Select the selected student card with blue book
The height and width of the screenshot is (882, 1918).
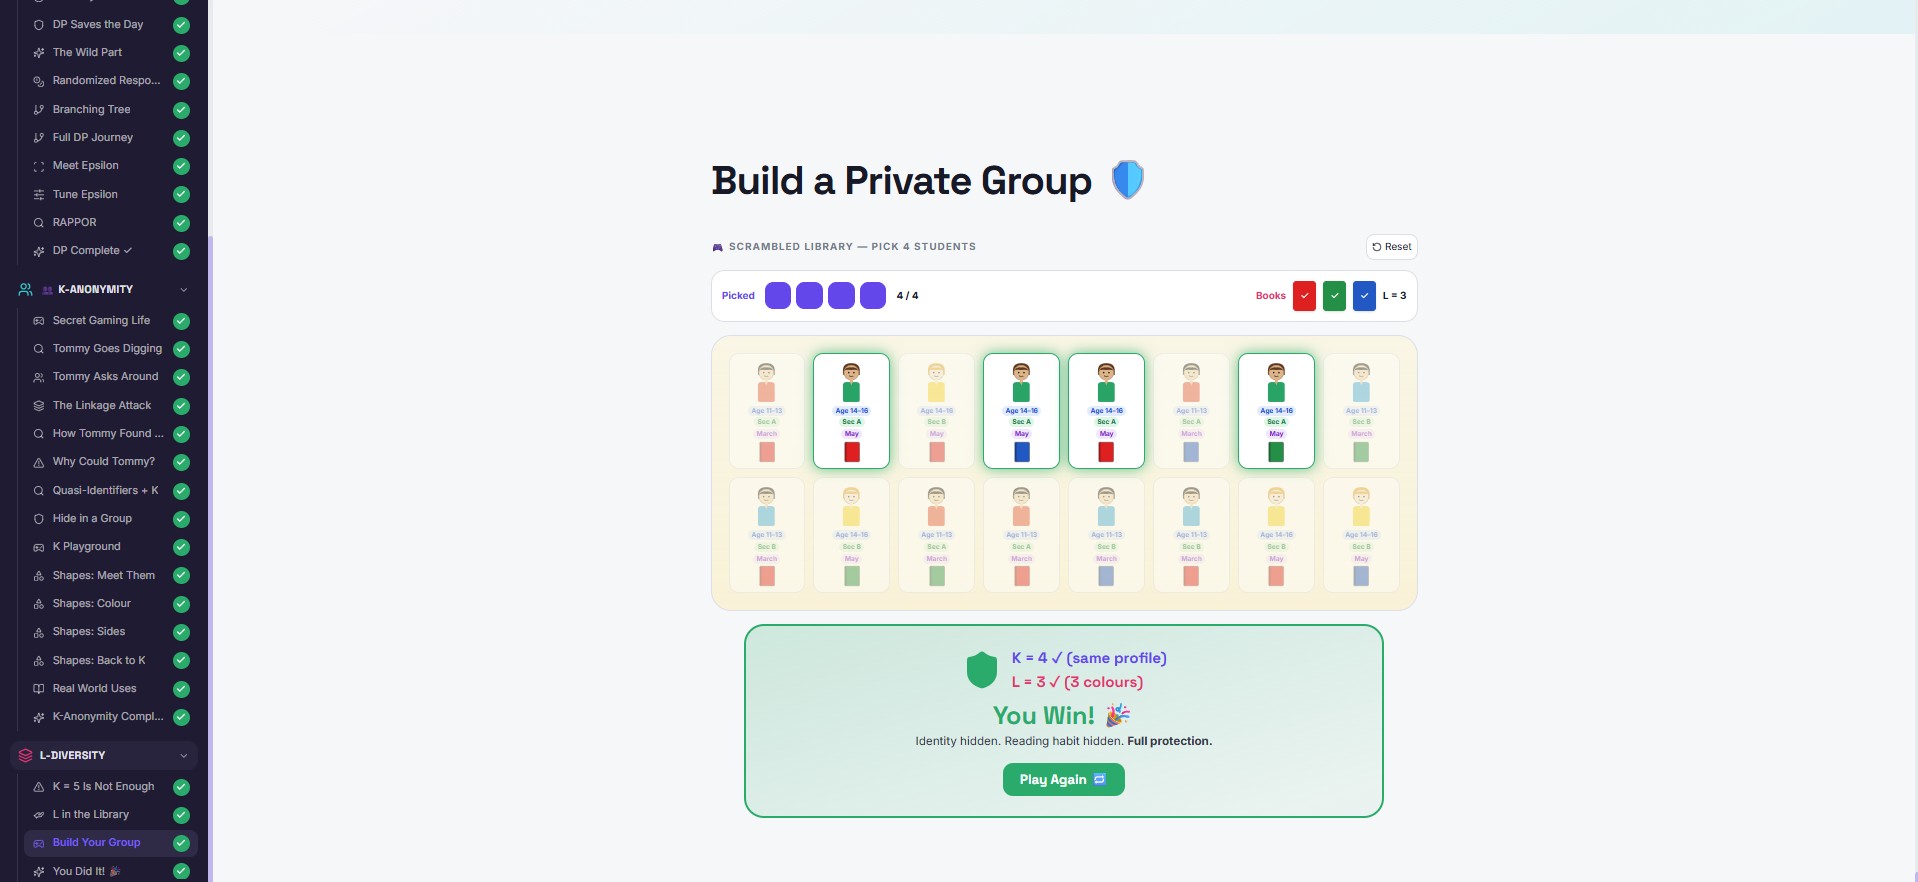coord(1021,411)
